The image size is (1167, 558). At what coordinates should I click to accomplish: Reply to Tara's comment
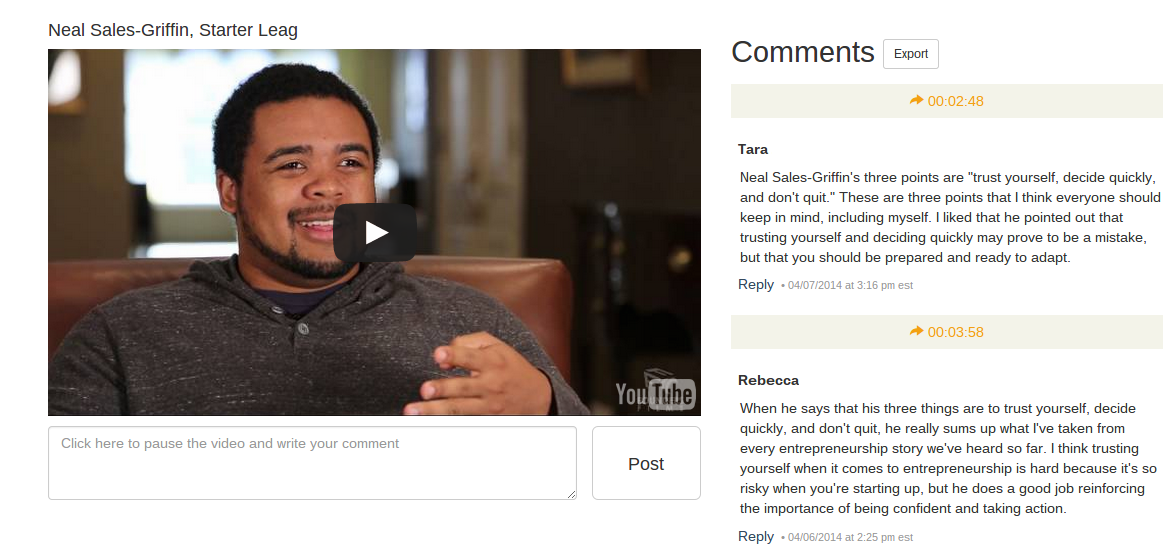pyautogui.click(x=756, y=284)
